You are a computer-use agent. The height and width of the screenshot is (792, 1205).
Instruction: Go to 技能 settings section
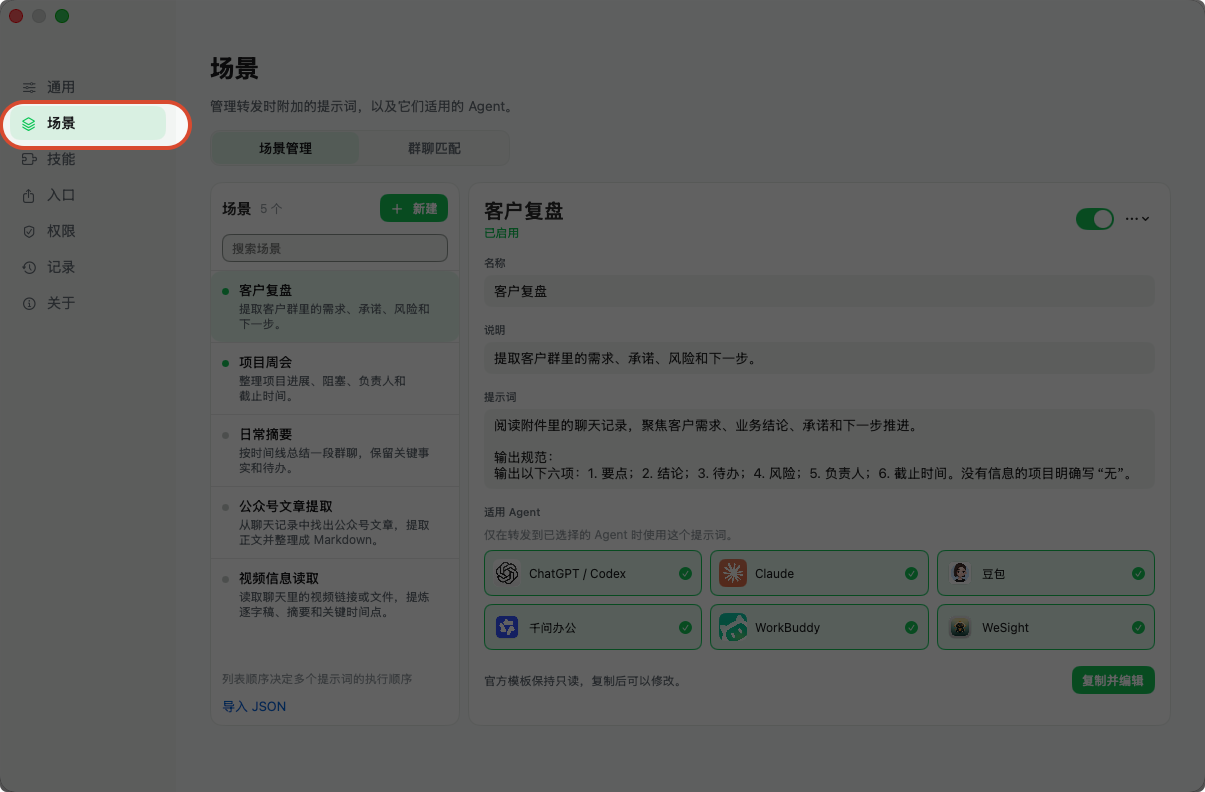[x=88, y=160]
